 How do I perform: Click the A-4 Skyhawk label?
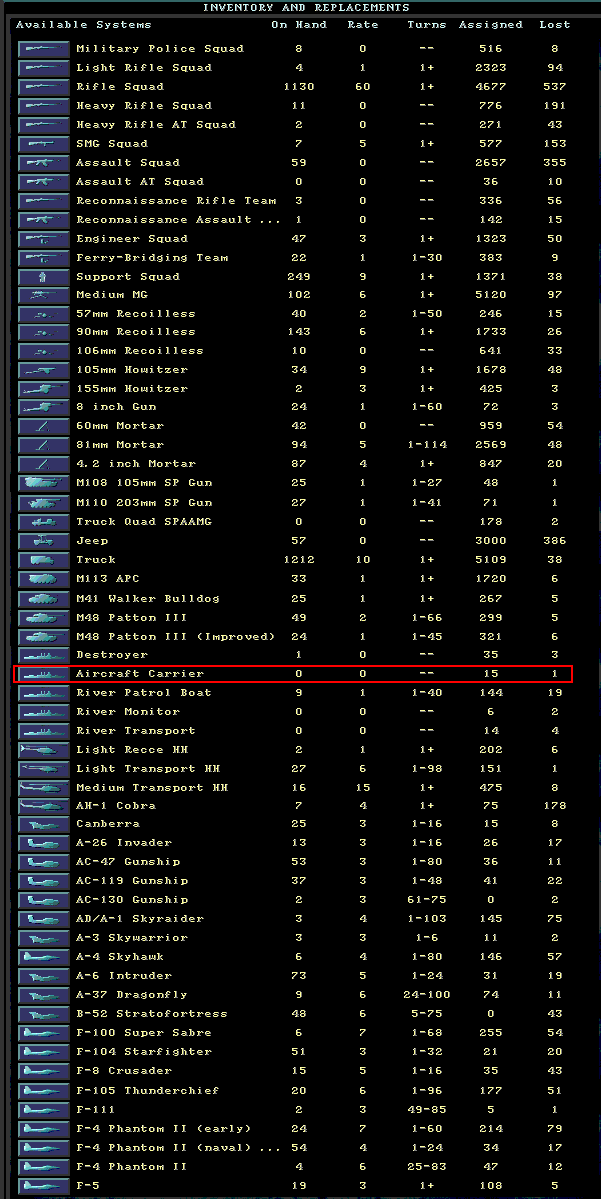point(120,957)
